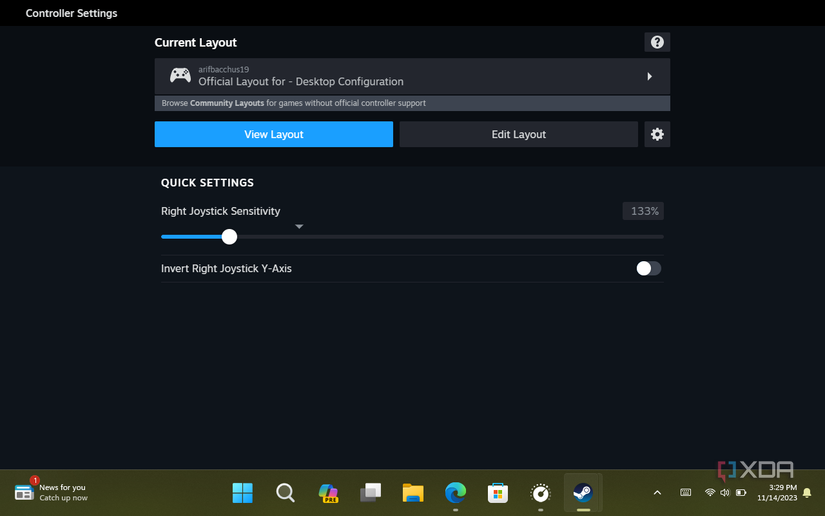Image resolution: width=825 pixels, height=516 pixels.
Task: Open Microsoft Store from taskbar
Action: [498, 493]
